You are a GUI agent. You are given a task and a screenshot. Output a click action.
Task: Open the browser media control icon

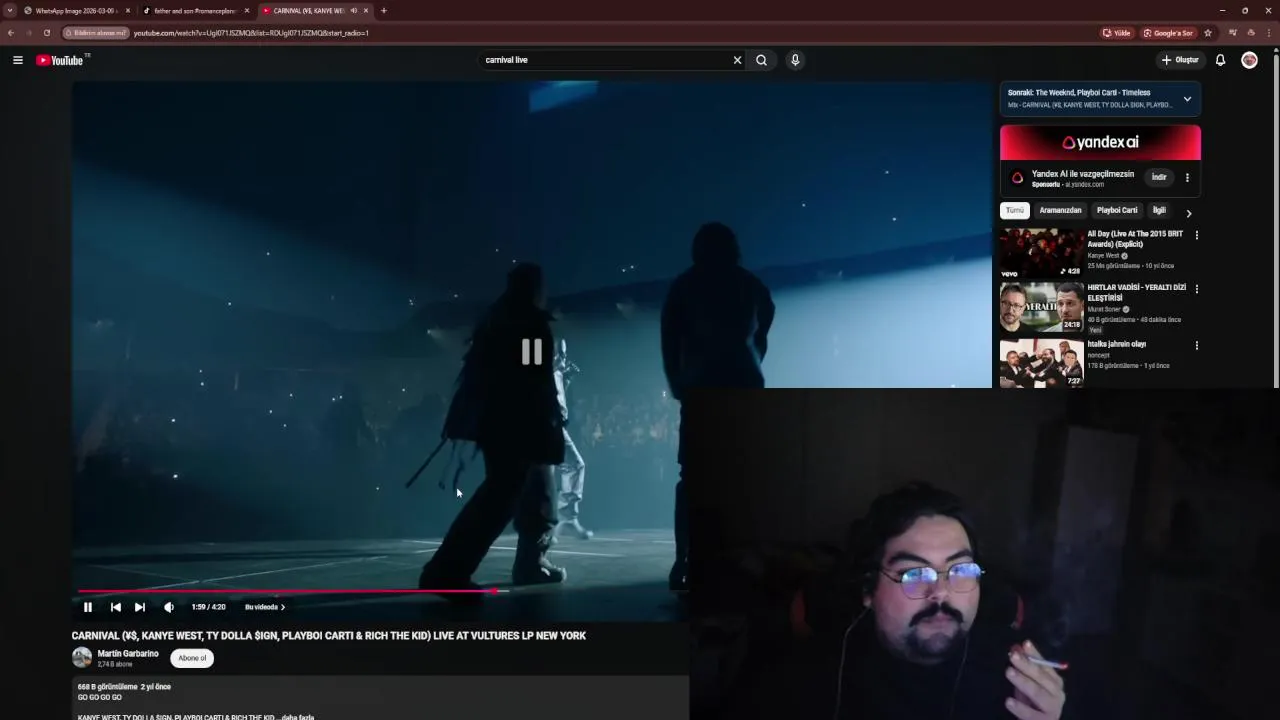tap(1233, 33)
